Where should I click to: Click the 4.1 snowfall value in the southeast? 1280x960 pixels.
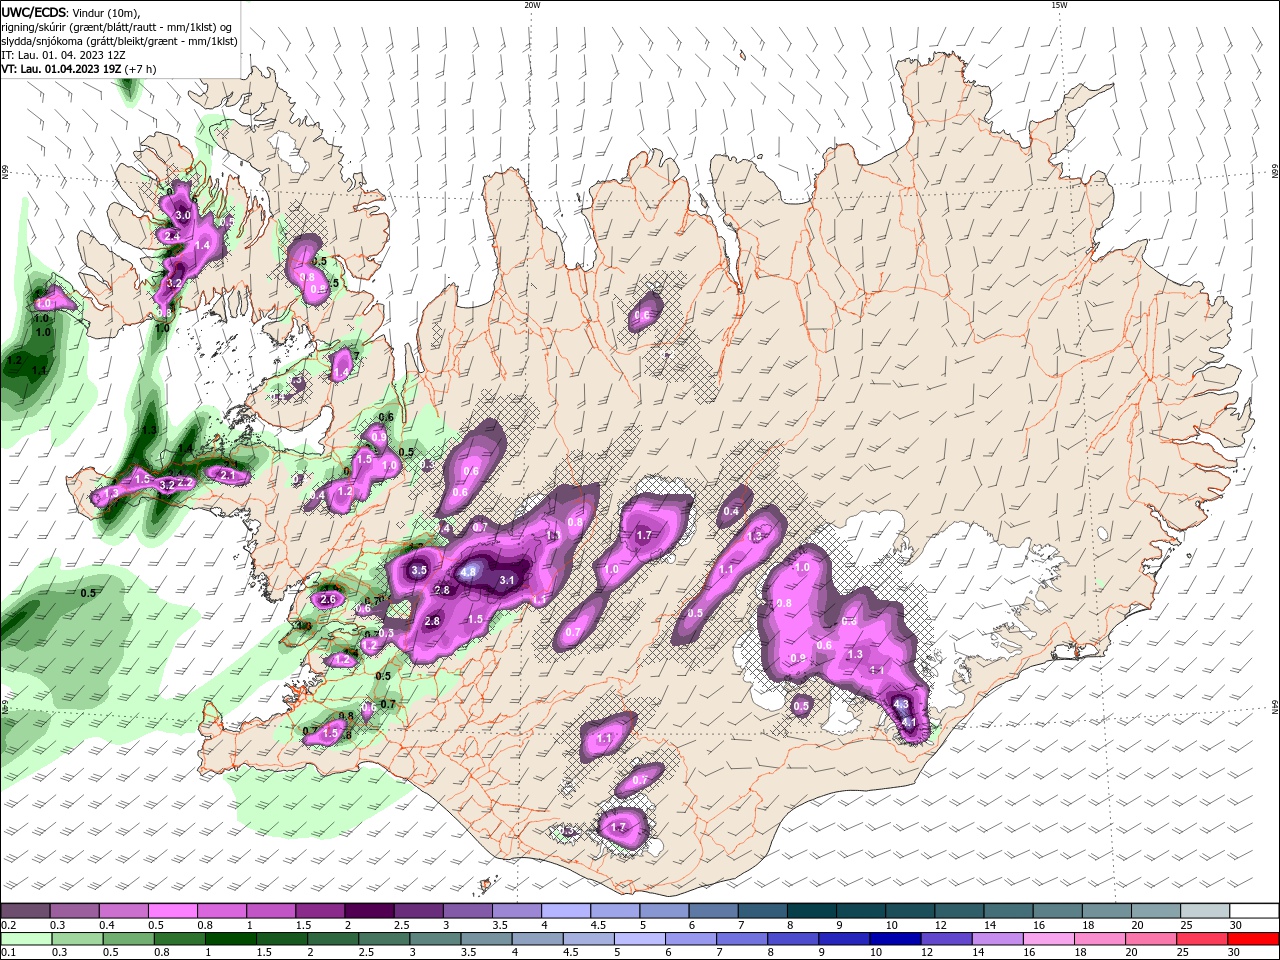(909, 722)
